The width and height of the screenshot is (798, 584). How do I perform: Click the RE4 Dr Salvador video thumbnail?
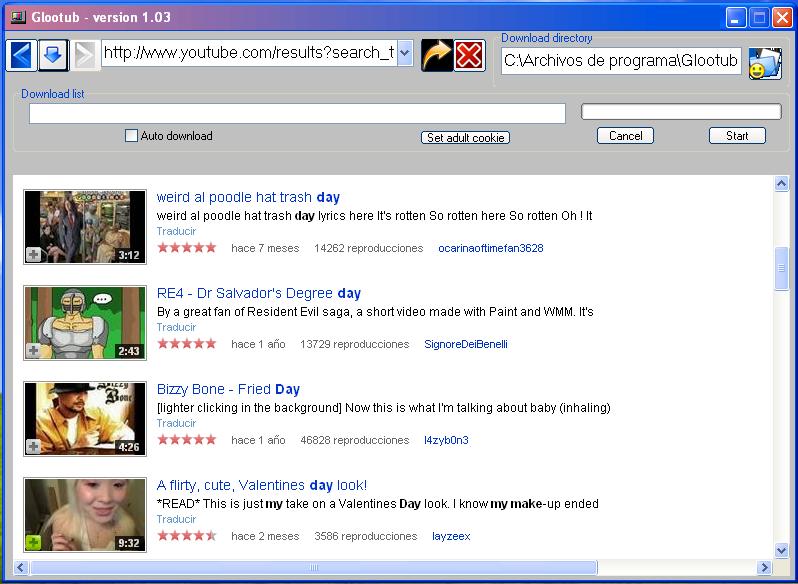click(x=85, y=323)
